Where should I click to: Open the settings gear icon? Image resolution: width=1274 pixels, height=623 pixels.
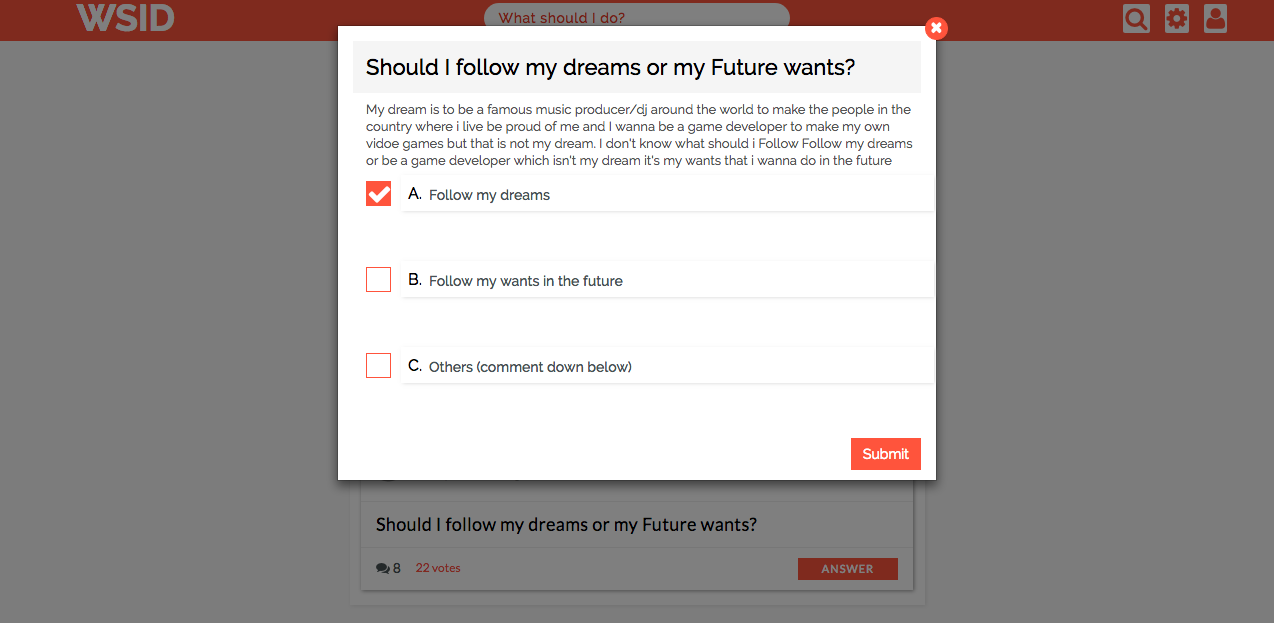(1176, 18)
